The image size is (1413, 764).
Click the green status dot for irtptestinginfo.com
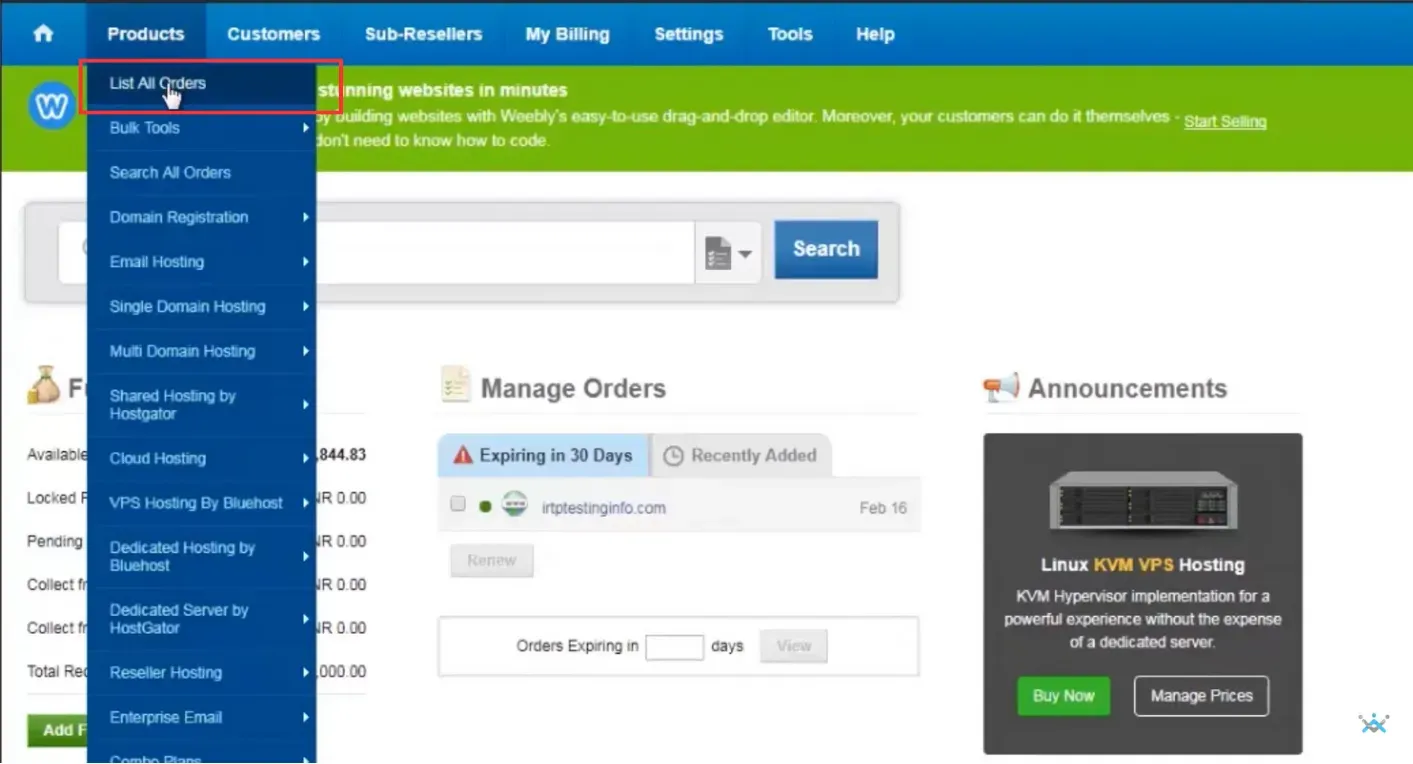click(485, 506)
